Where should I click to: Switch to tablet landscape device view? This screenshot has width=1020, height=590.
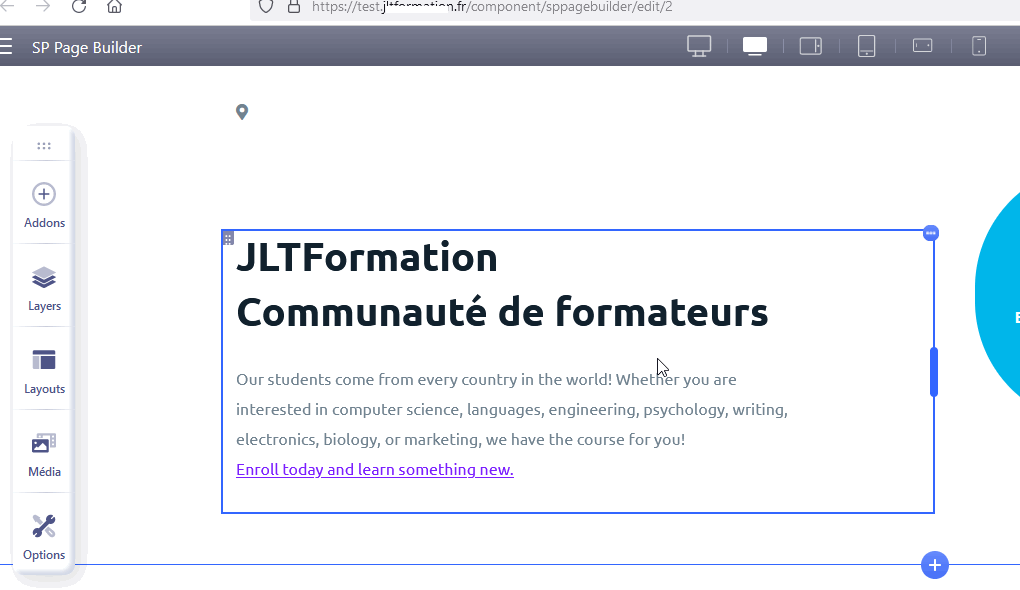(811, 46)
